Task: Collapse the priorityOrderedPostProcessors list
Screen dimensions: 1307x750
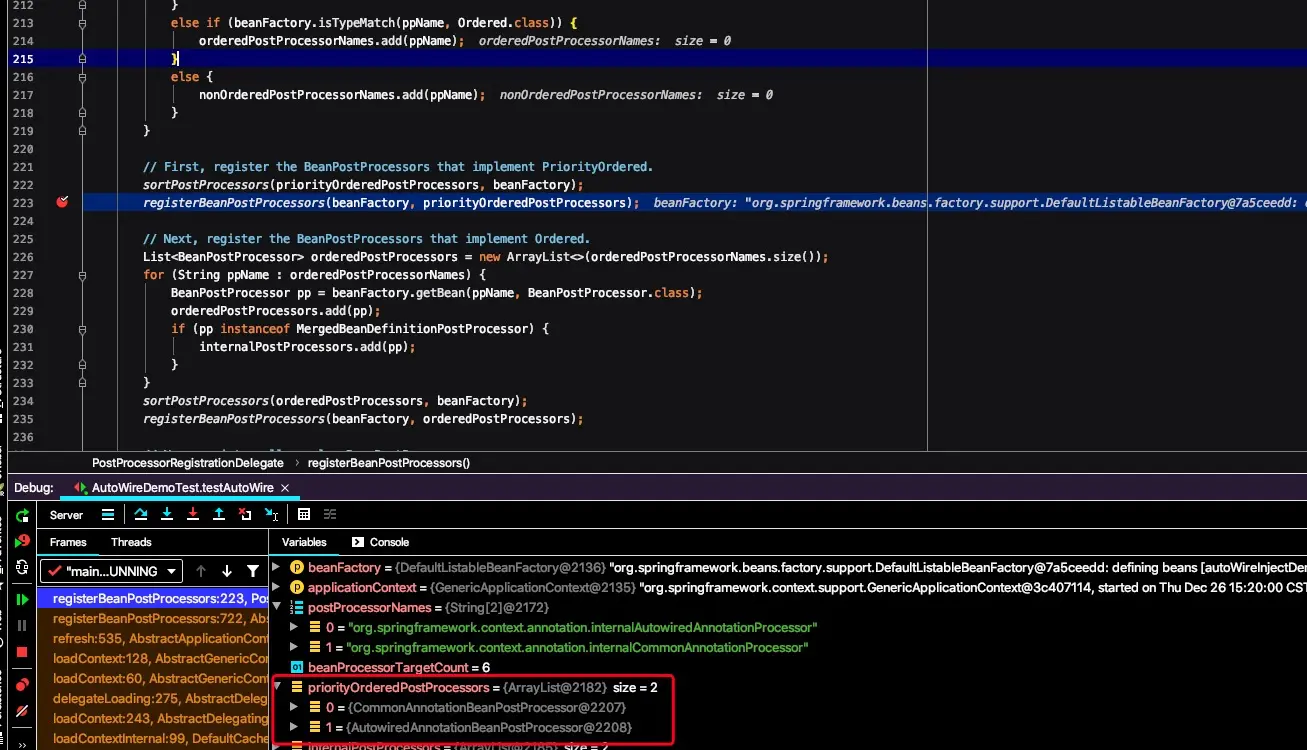Action: (279, 688)
